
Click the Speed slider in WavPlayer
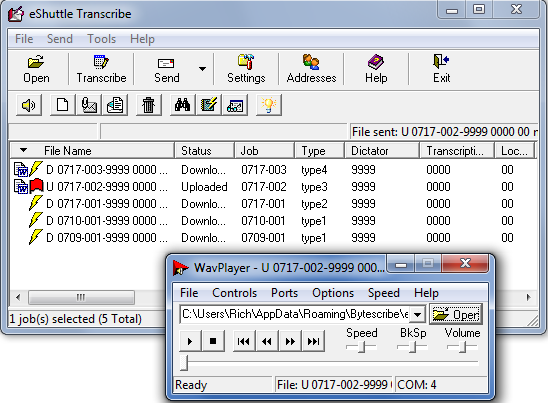coord(361,347)
